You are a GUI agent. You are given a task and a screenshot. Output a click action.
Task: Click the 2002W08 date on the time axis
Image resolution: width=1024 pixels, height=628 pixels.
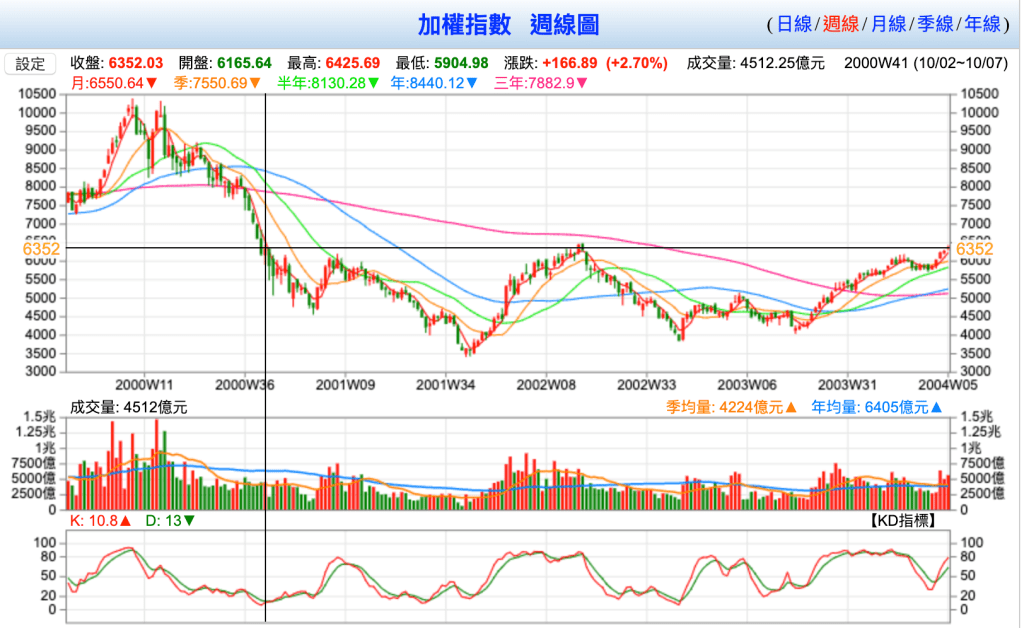[546, 384]
